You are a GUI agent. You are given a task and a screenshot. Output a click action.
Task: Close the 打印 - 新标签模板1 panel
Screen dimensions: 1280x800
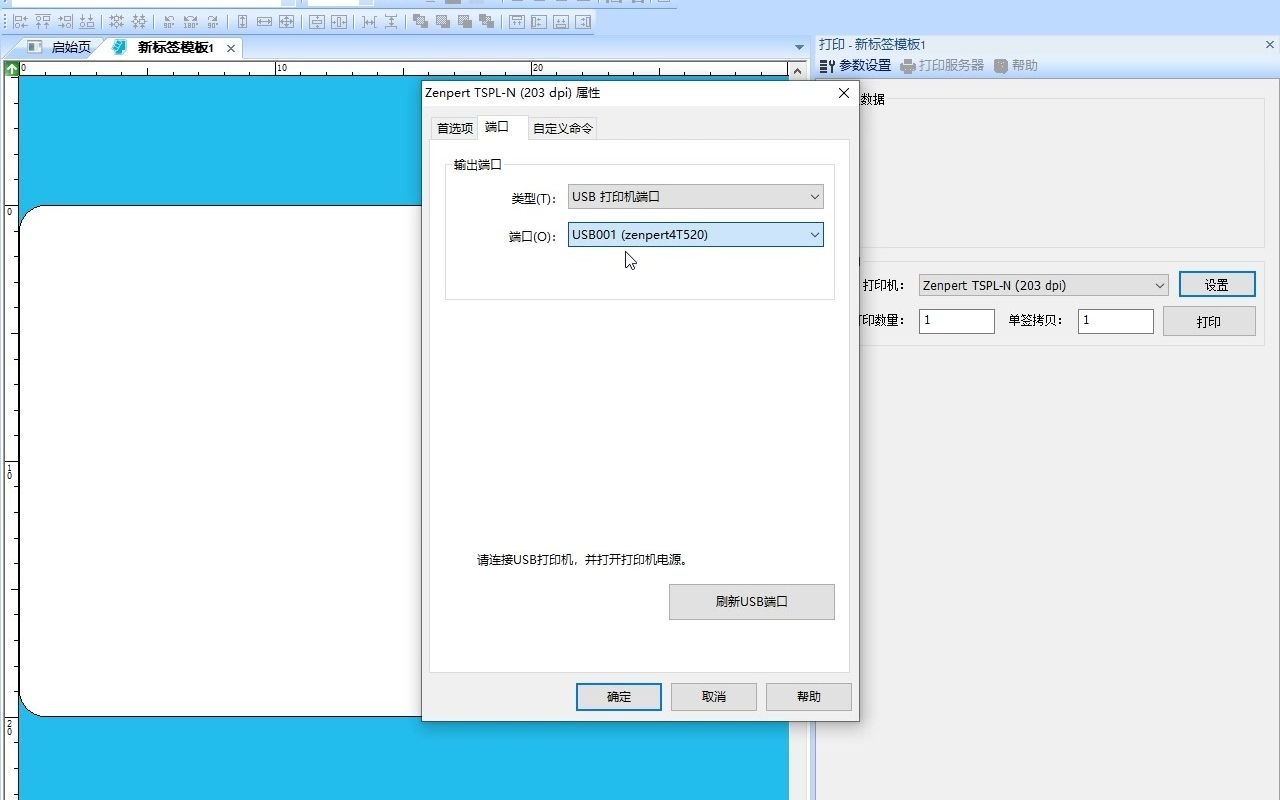pyautogui.click(x=1271, y=44)
